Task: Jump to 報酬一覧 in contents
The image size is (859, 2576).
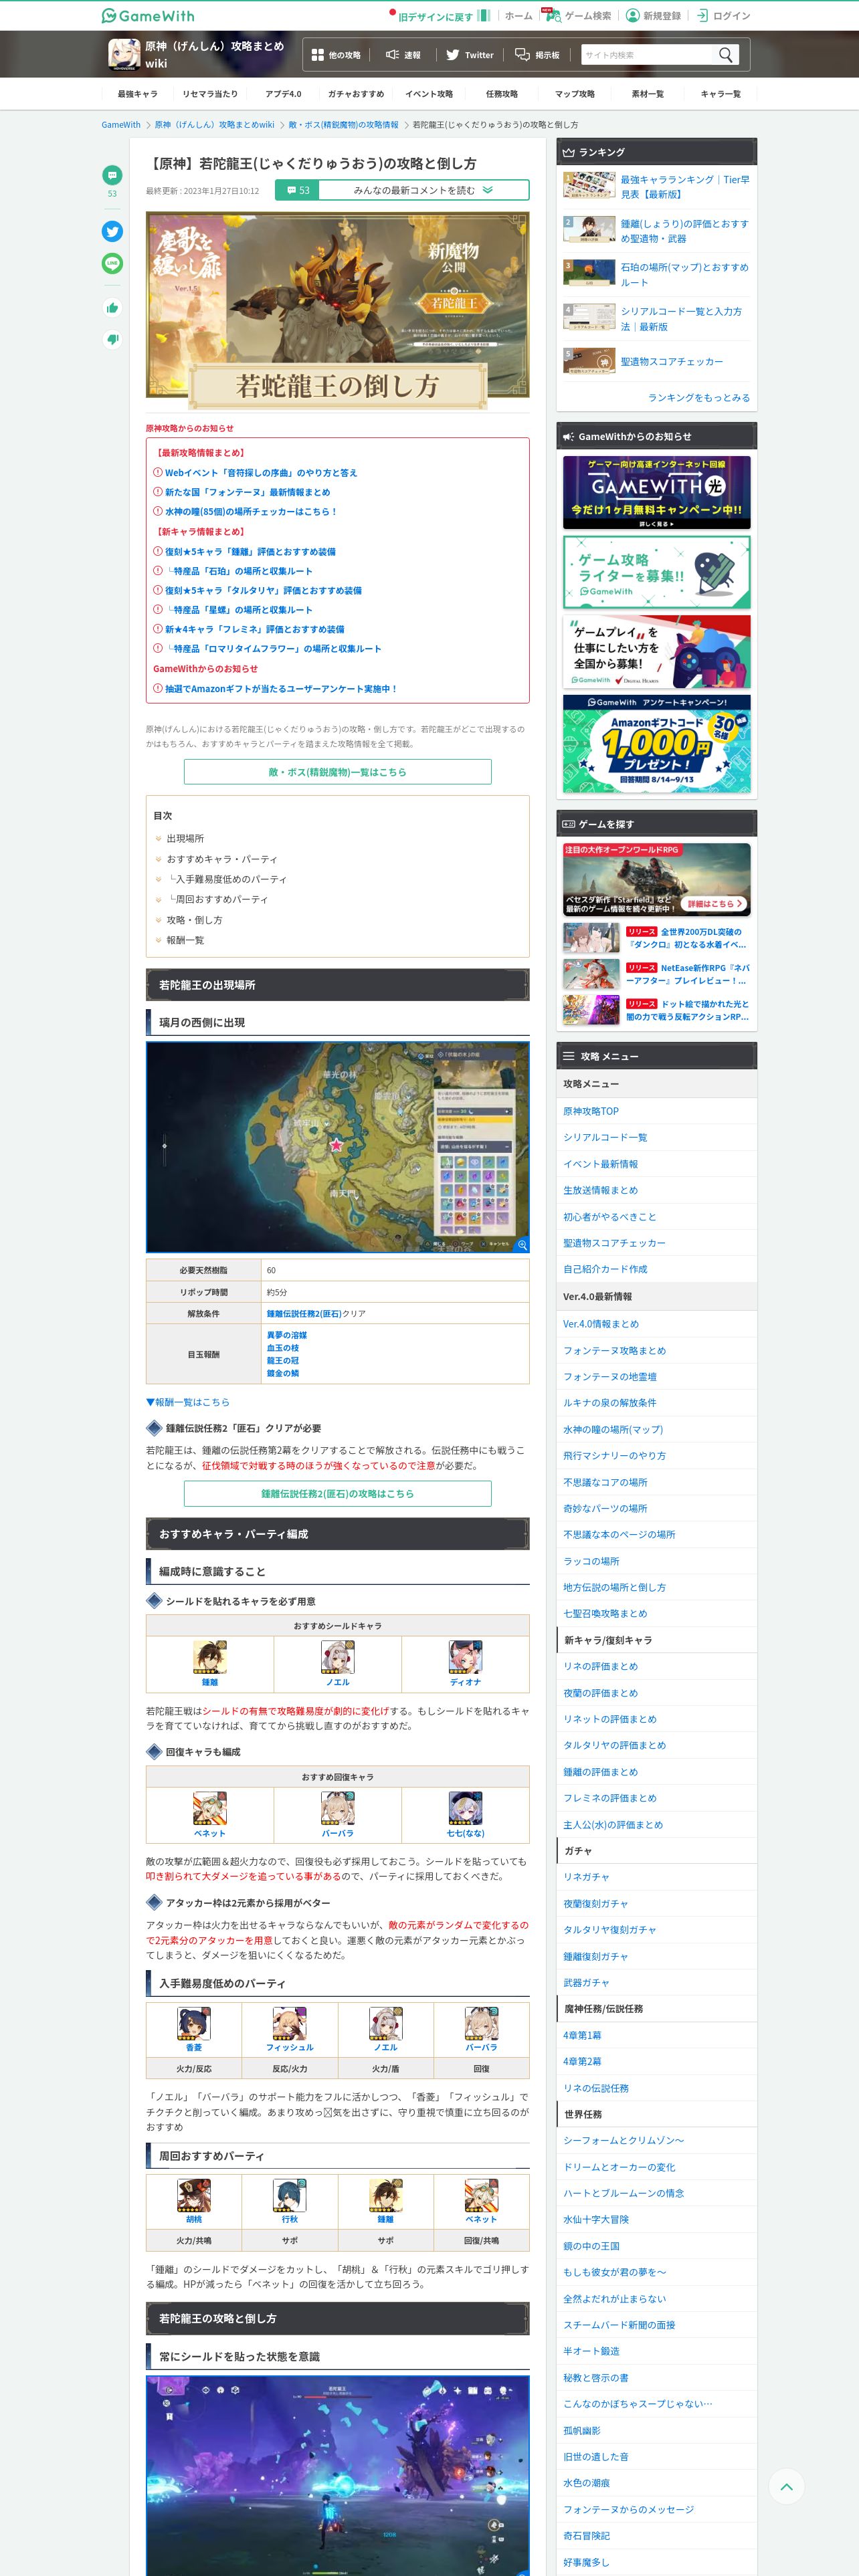Action: pyautogui.click(x=185, y=940)
